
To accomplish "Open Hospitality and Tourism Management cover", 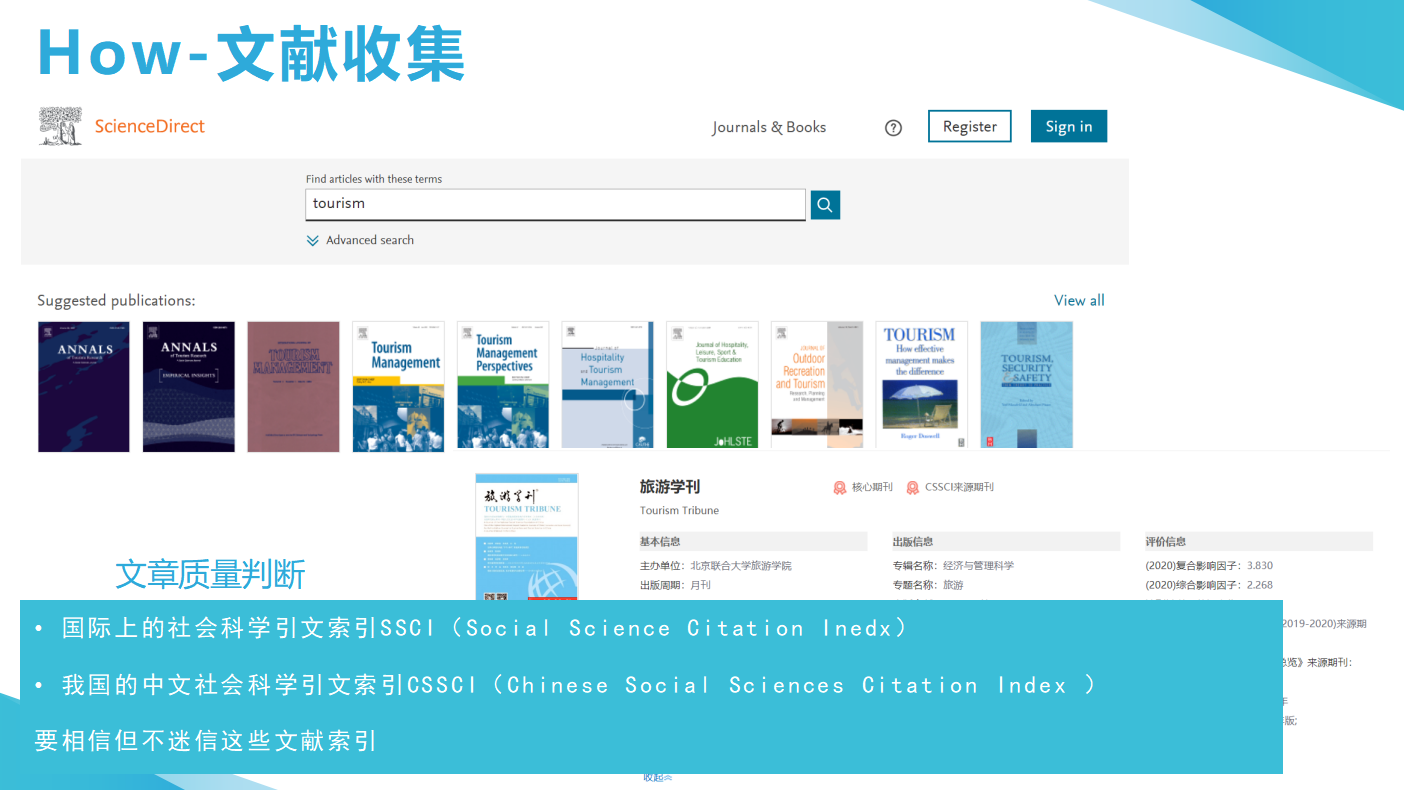I will pos(607,385).
